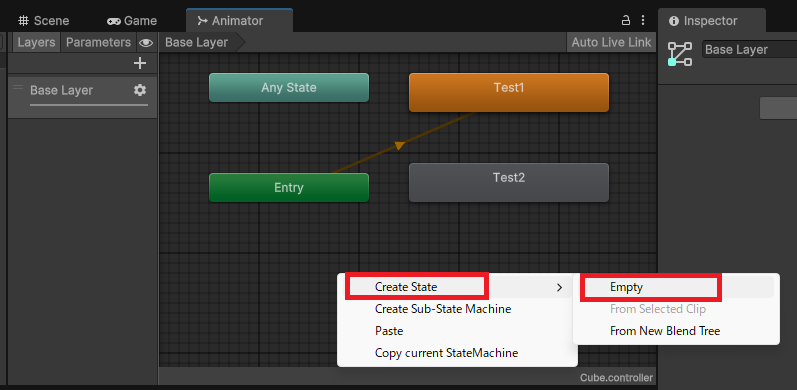Image resolution: width=797 pixels, height=390 pixels.
Task: Open the Parameters tab
Action: click(x=98, y=42)
